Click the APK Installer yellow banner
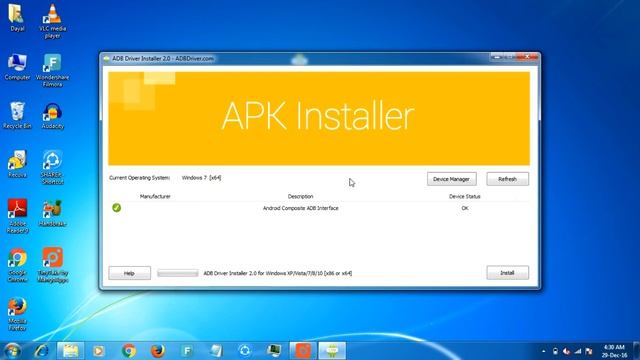This screenshot has width=640, height=360. point(319,118)
